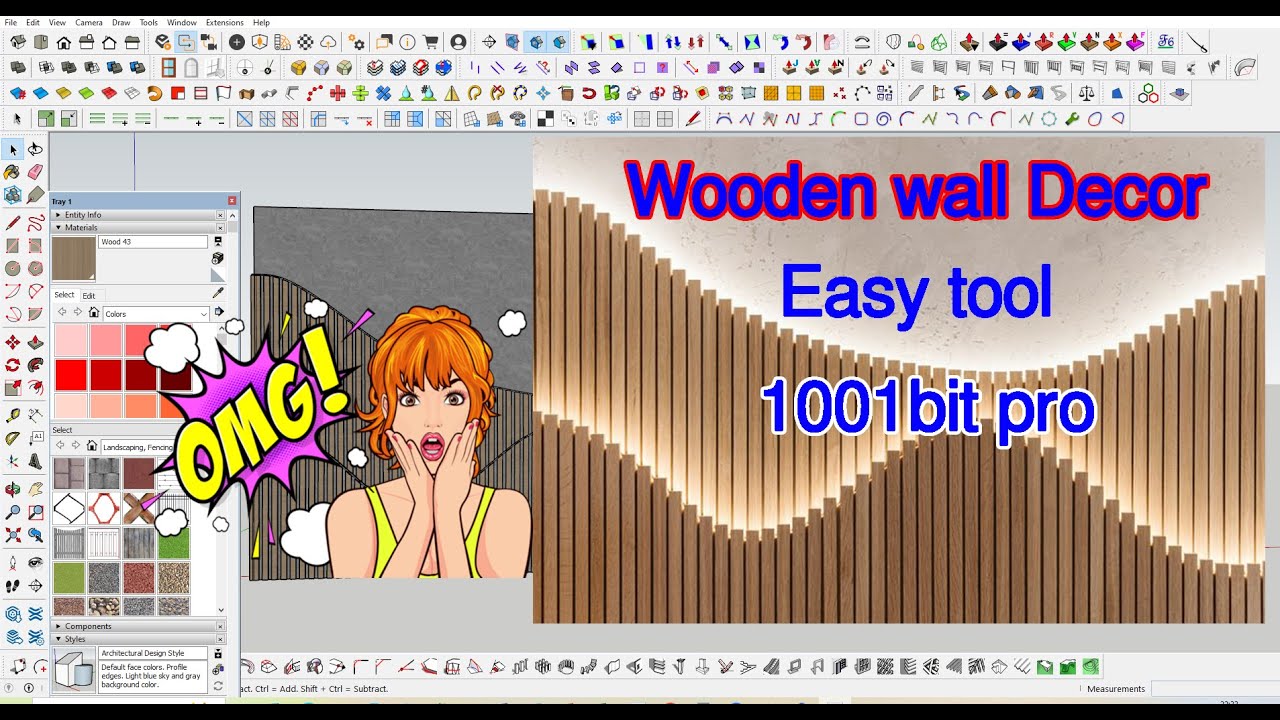1280x720 pixels.
Task: Select the Push/Pull tool
Action: [36, 343]
